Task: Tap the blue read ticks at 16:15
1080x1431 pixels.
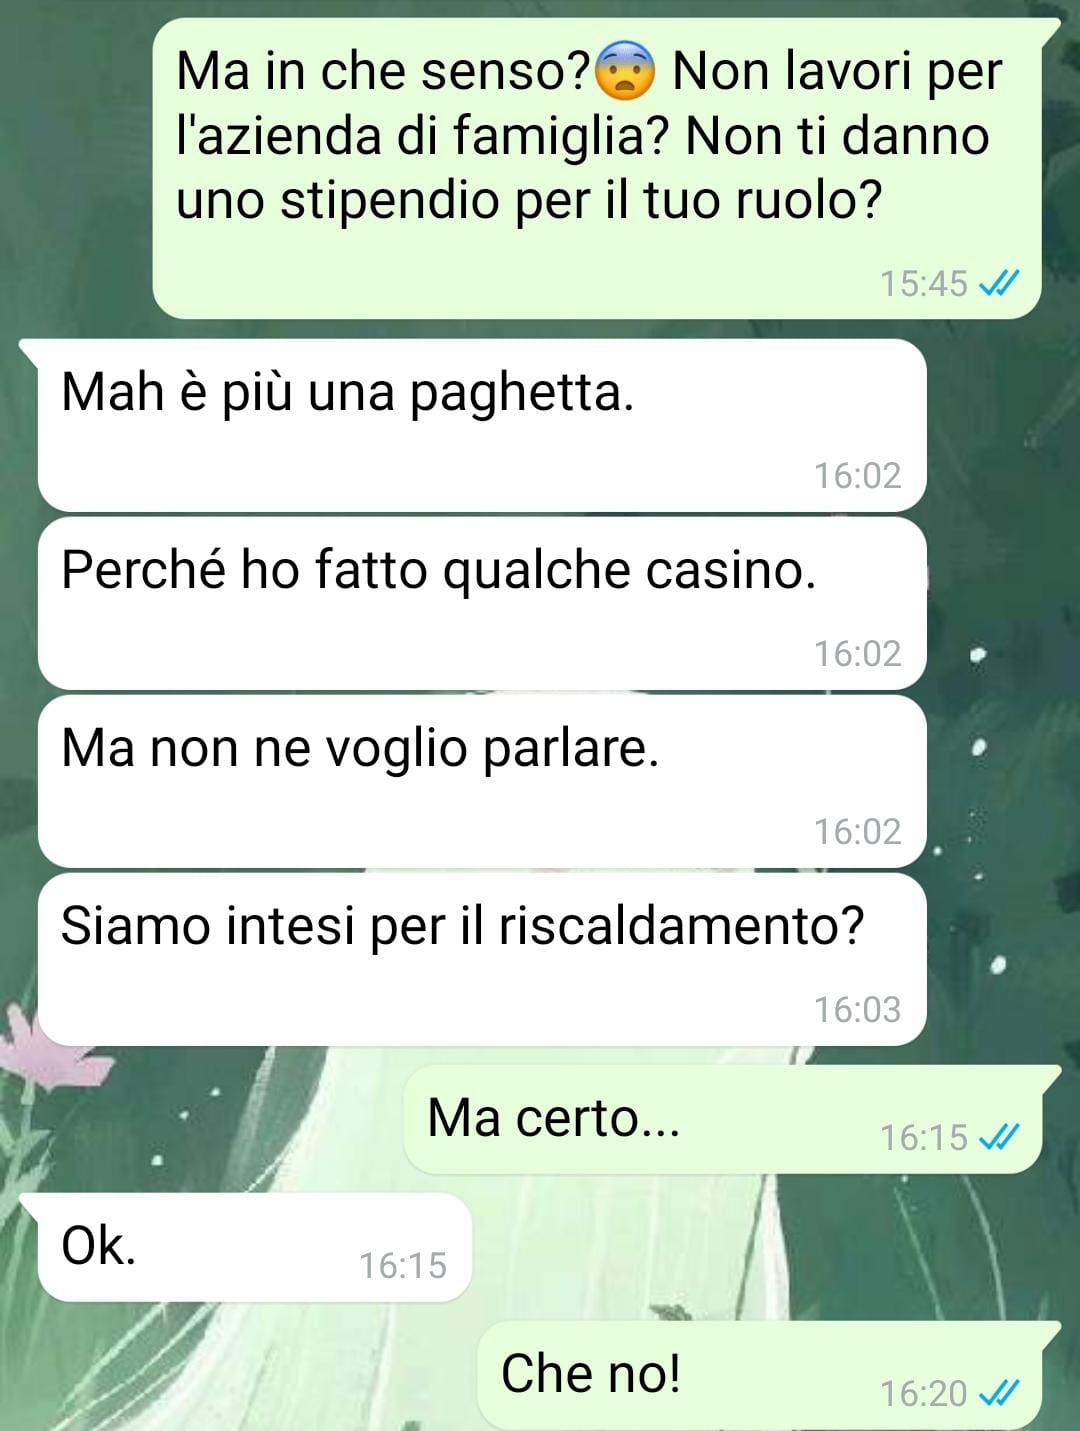Action: coord(998,1137)
